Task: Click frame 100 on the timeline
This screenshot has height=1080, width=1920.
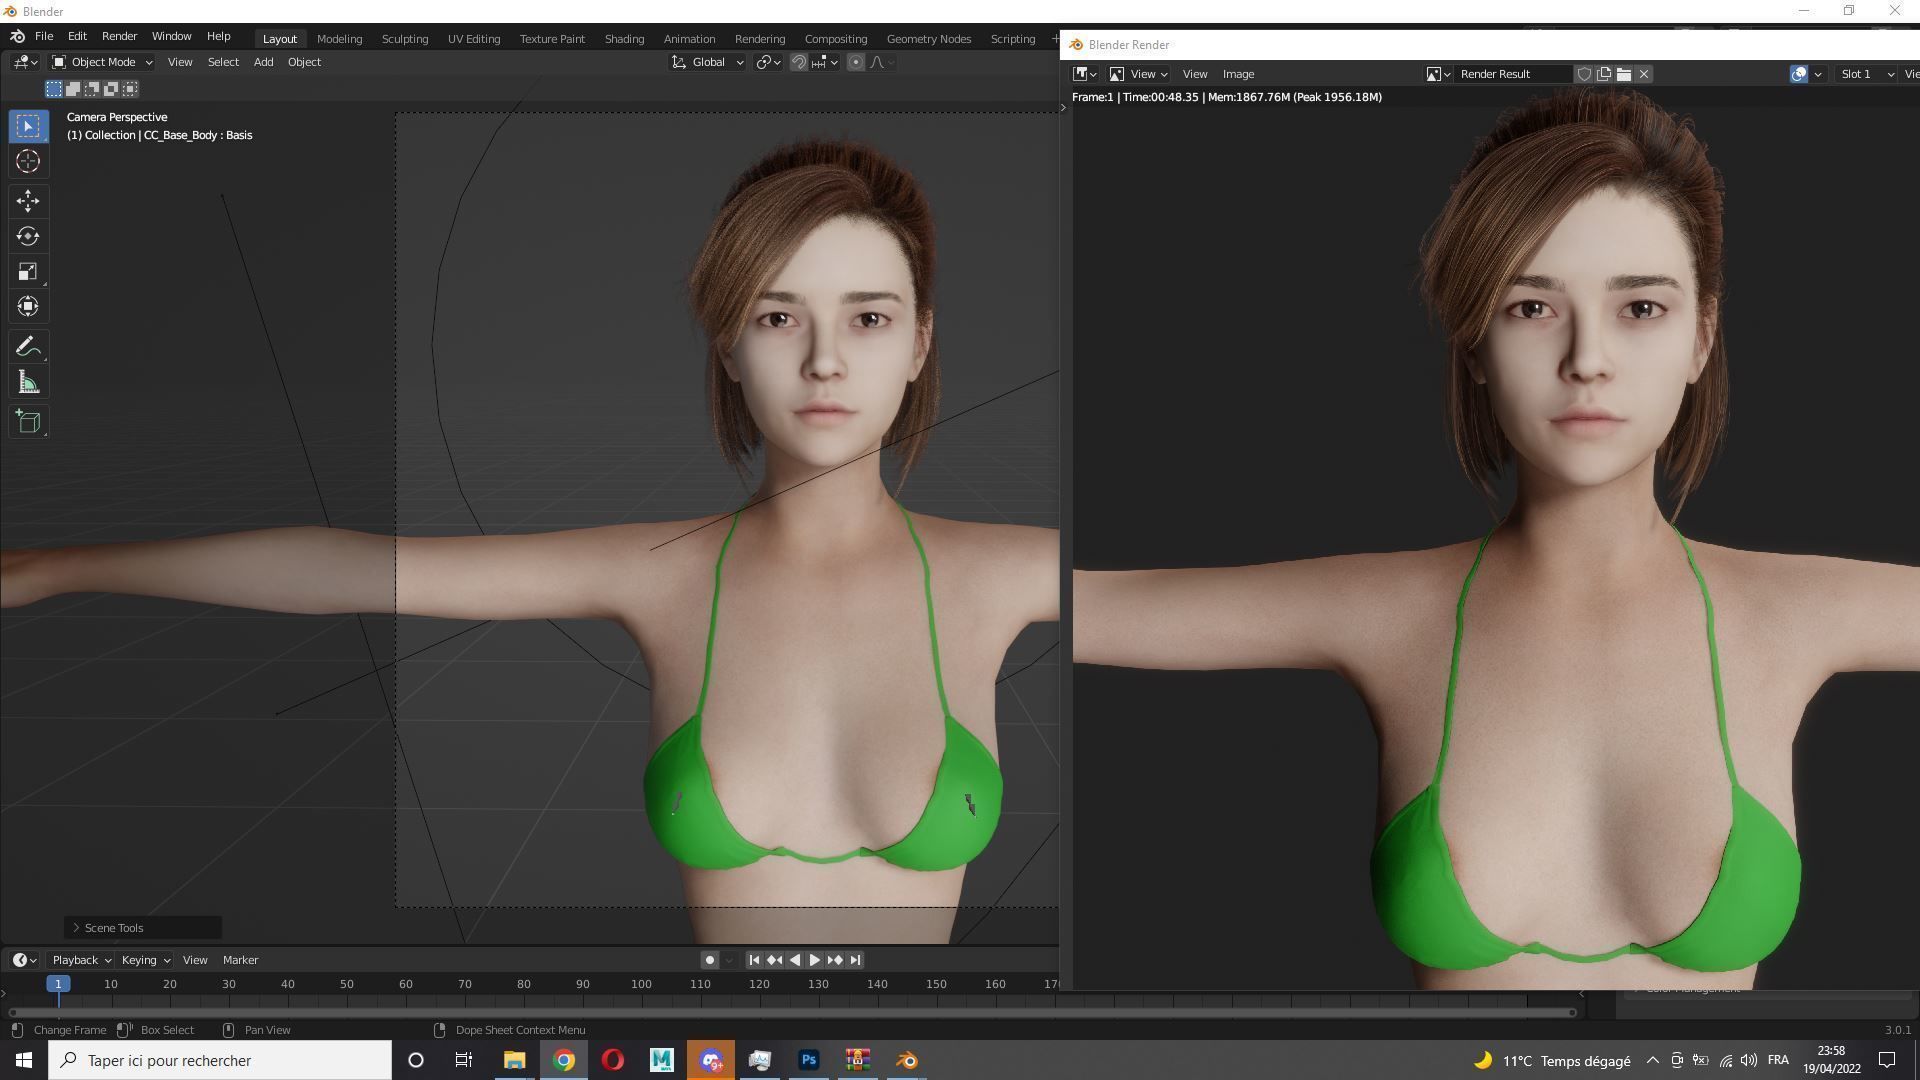Action: click(x=641, y=984)
